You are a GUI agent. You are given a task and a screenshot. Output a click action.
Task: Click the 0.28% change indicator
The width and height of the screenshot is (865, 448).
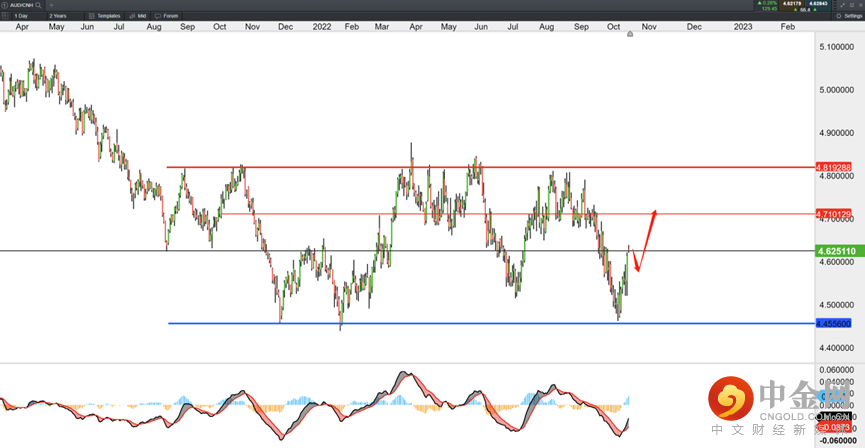coord(767,3)
